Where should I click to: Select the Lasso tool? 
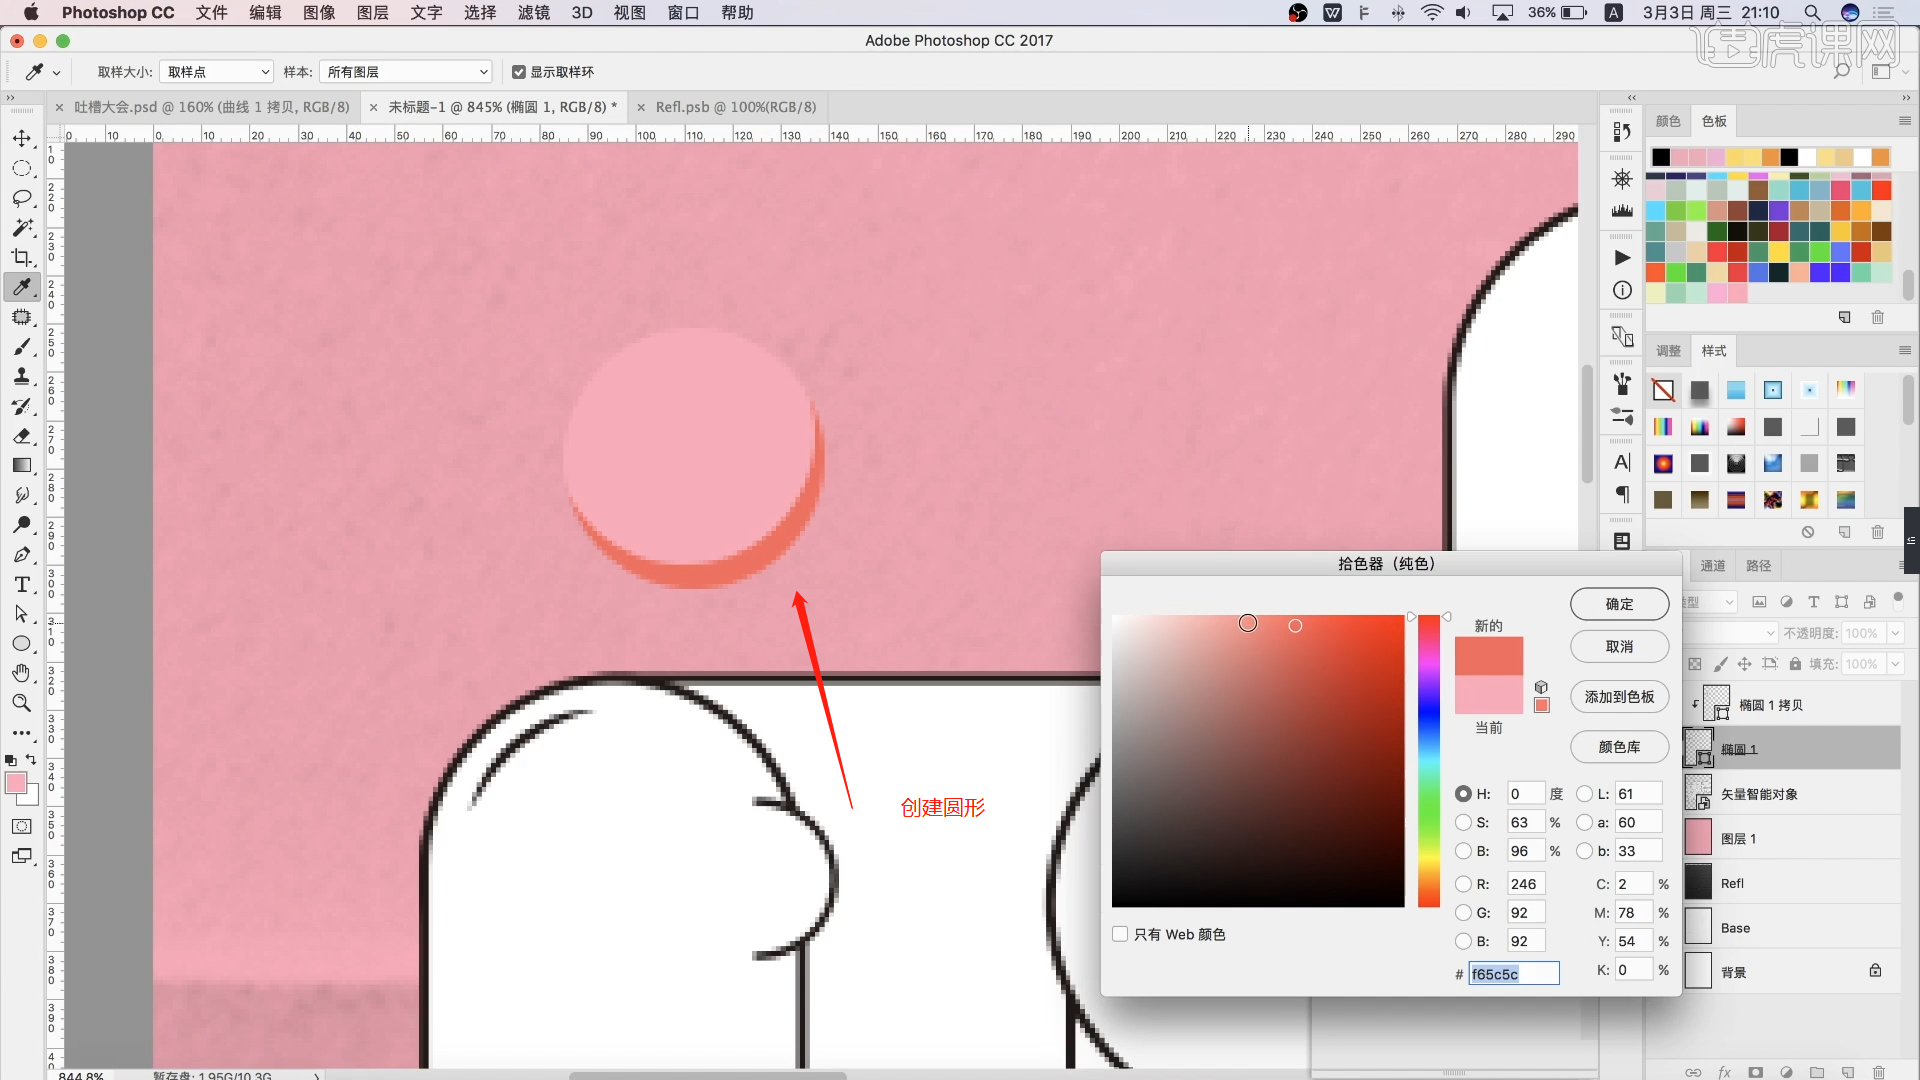[x=22, y=198]
